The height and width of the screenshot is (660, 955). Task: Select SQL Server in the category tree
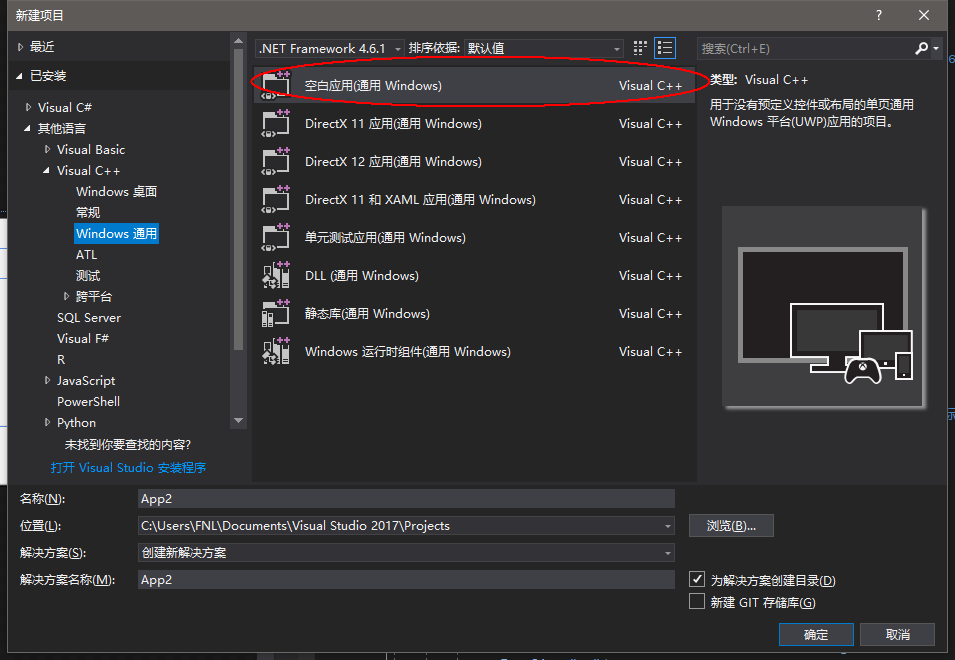[89, 318]
